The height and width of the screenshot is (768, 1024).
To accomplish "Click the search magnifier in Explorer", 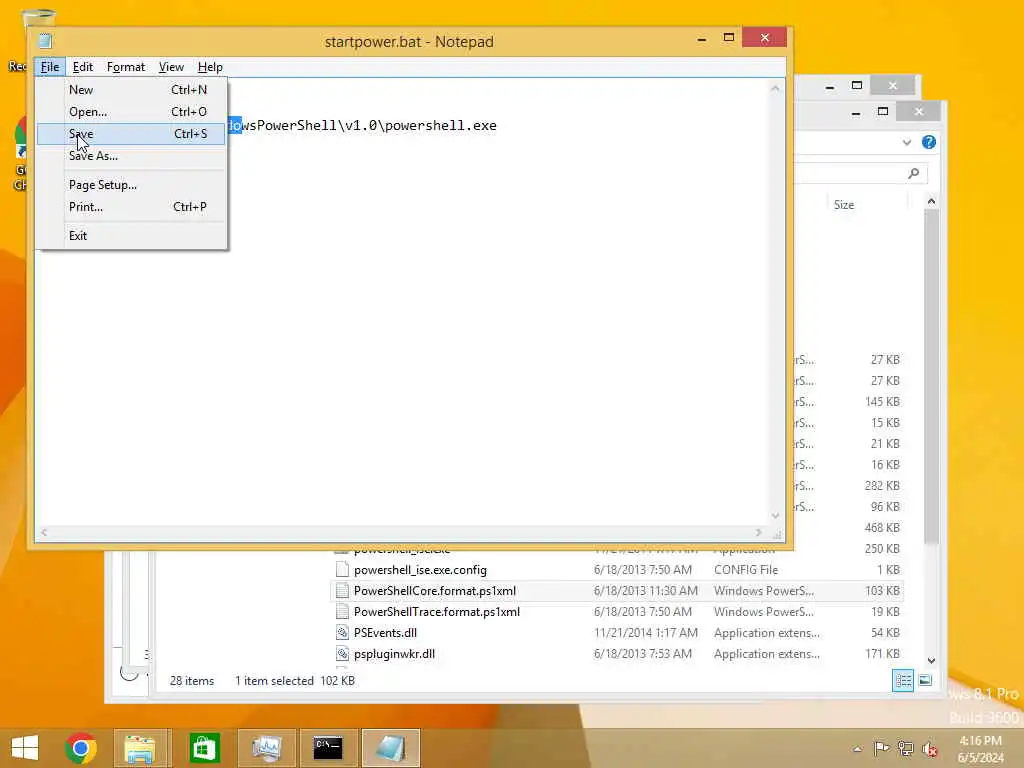I will [x=914, y=173].
